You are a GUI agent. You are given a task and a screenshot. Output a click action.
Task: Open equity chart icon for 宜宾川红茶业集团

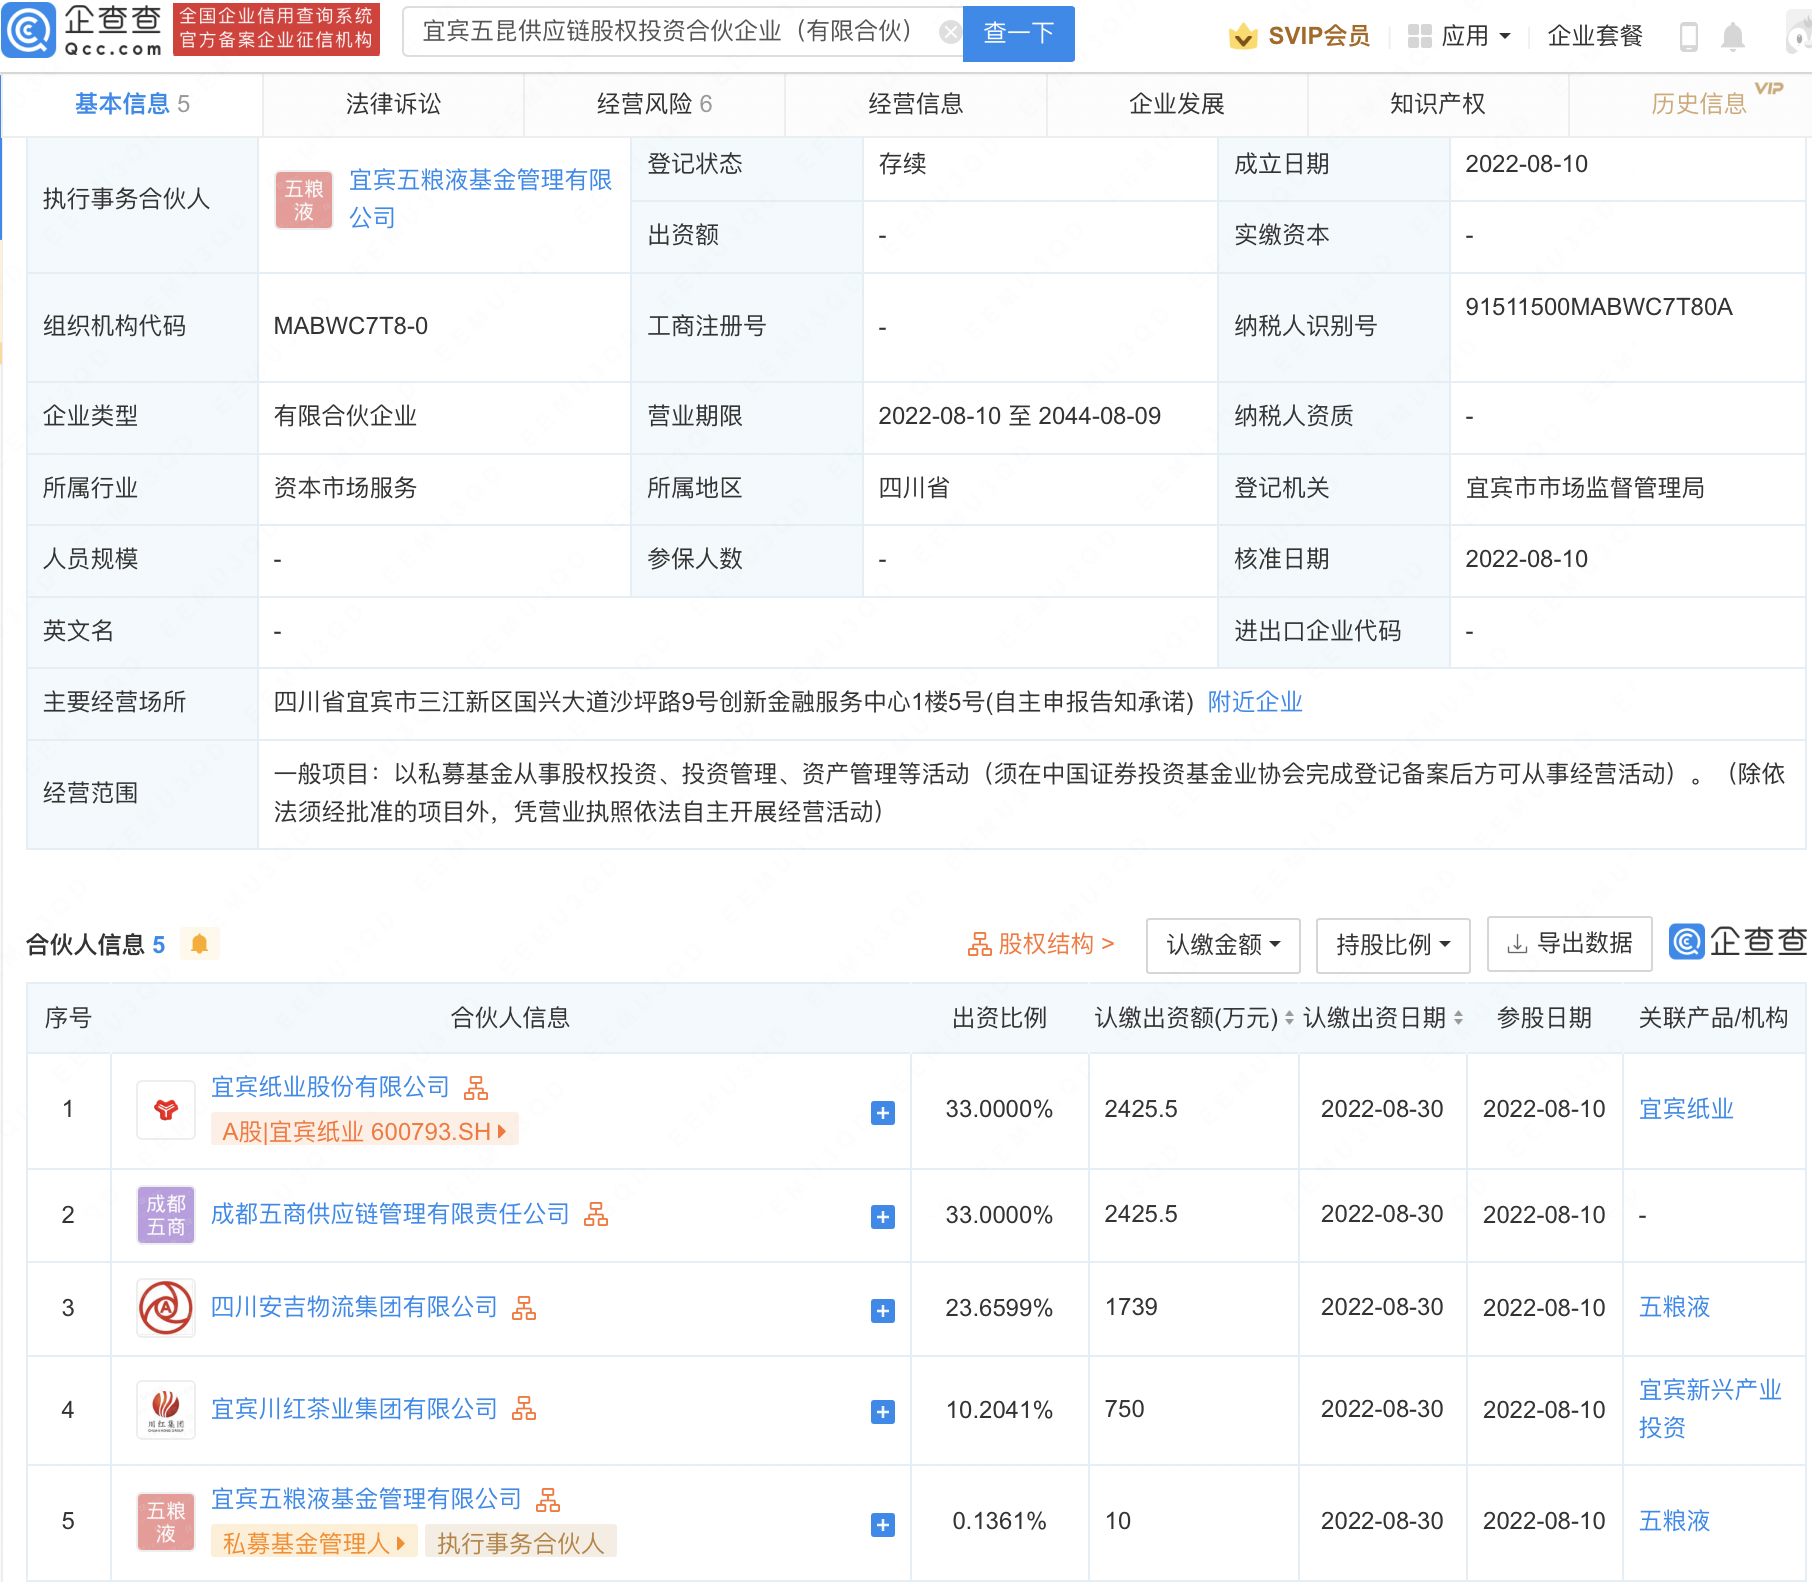coord(524,1409)
